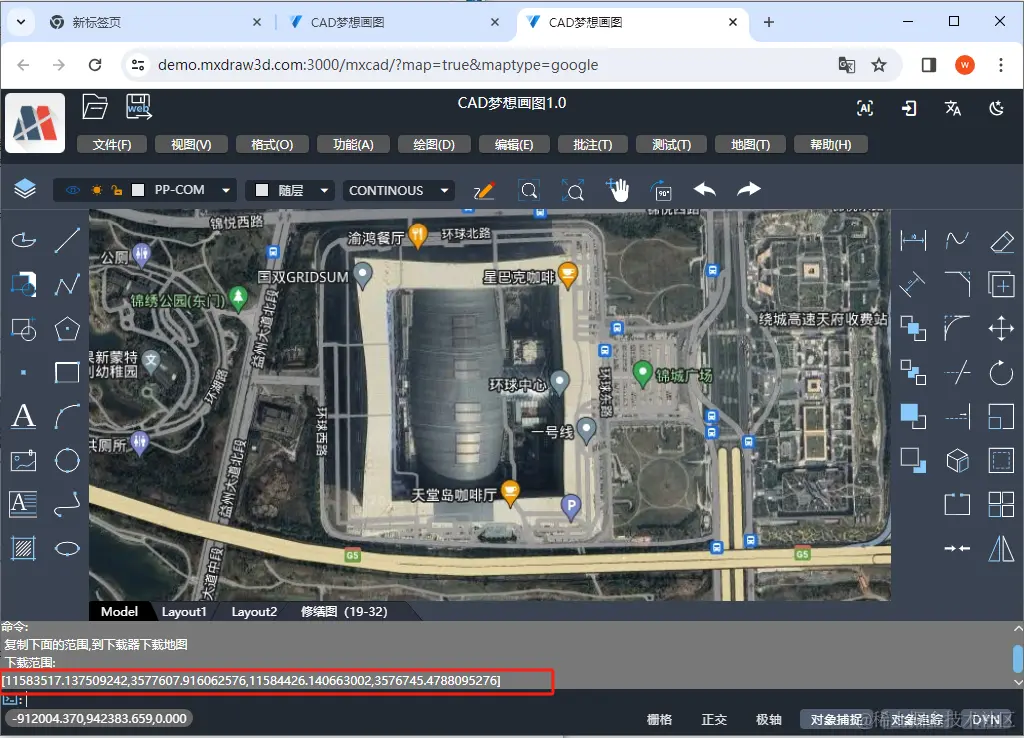Open the file folder icon
The image size is (1024, 738).
tap(95, 106)
